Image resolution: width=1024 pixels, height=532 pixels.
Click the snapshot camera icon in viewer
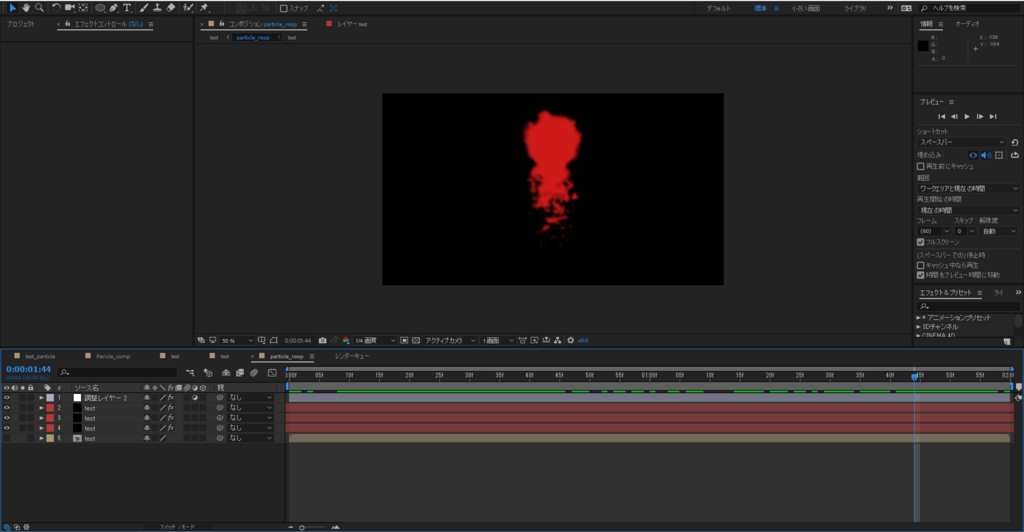point(323,340)
